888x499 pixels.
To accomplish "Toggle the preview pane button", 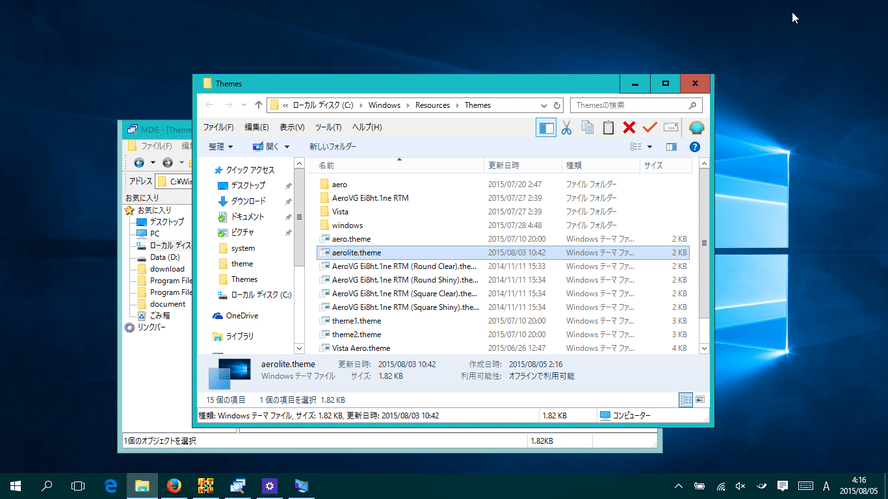I will pyautogui.click(x=671, y=147).
